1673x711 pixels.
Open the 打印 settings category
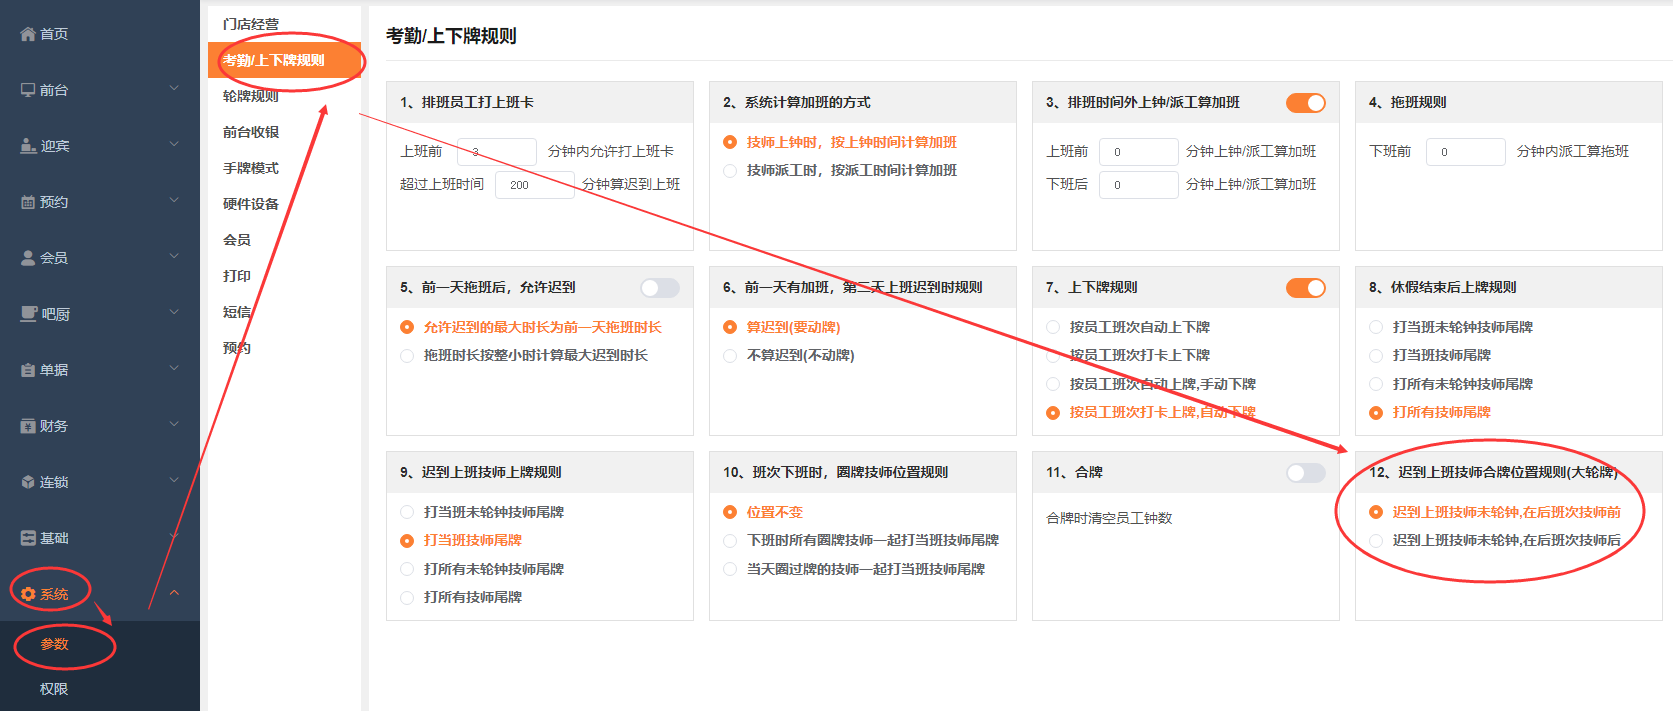click(237, 276)
